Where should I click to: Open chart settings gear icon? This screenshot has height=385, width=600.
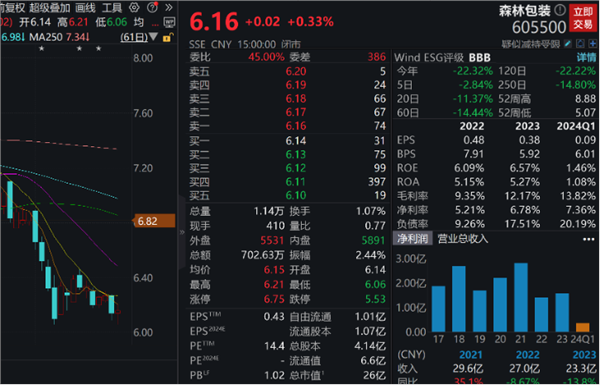[x=134, y=7]
